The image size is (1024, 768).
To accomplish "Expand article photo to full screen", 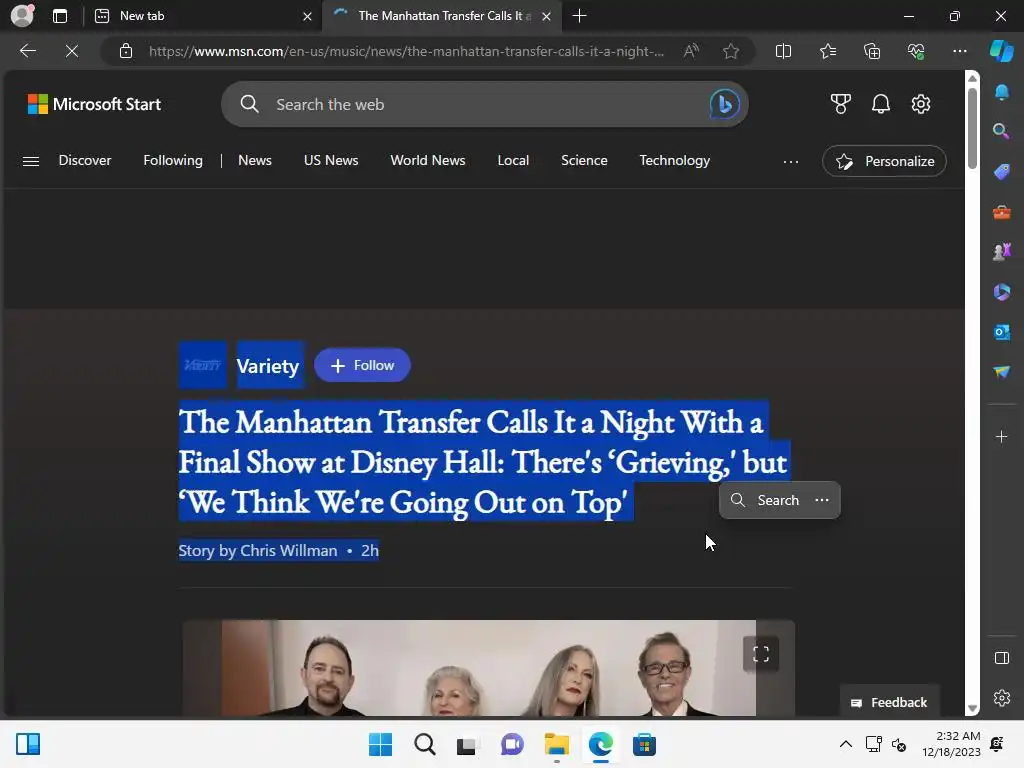I will (x=761, y=654).
